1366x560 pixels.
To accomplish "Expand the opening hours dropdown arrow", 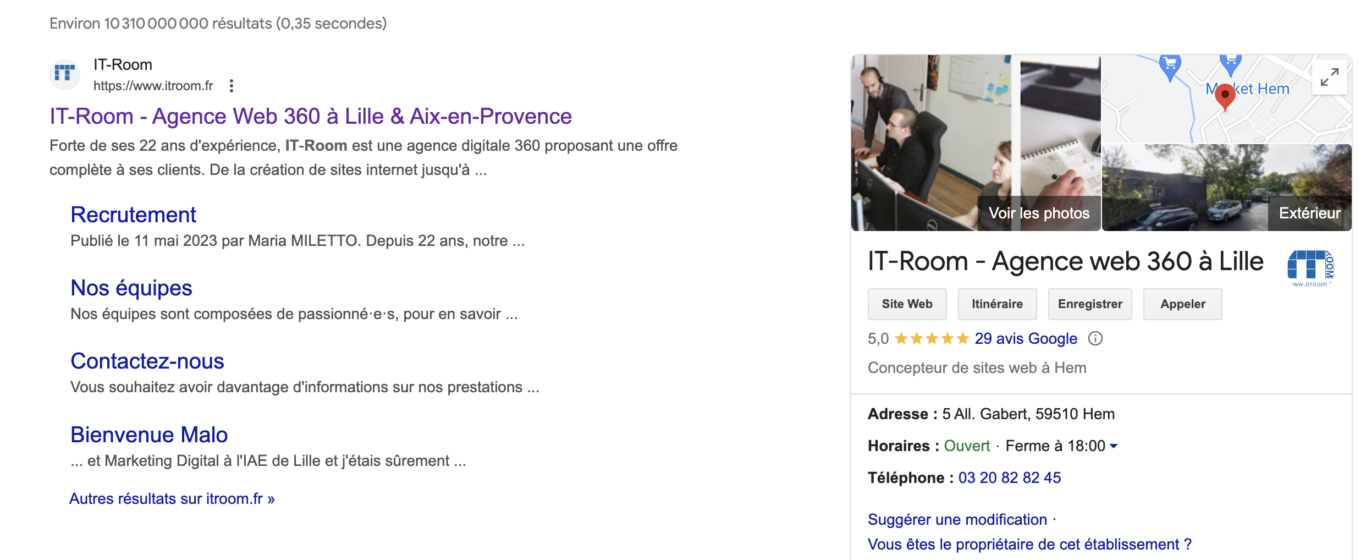I will pyautogui.click(x=1114, y=446).
